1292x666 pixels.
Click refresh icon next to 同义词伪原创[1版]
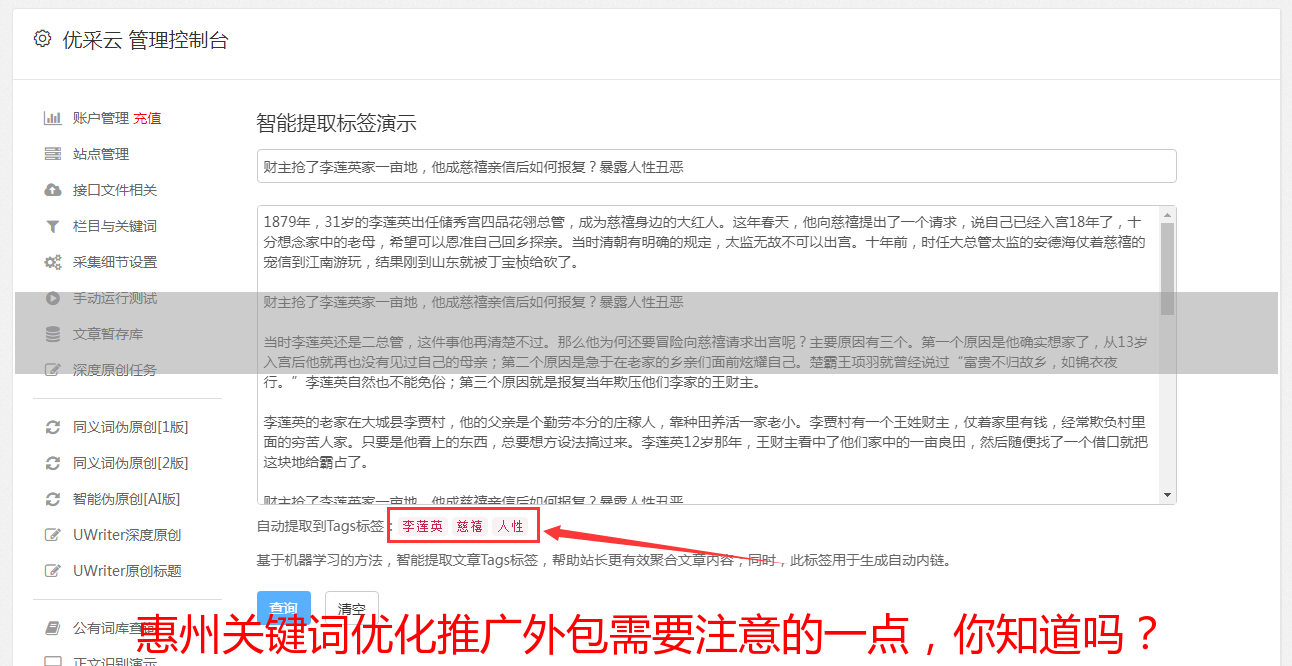[x=53, y=427]
